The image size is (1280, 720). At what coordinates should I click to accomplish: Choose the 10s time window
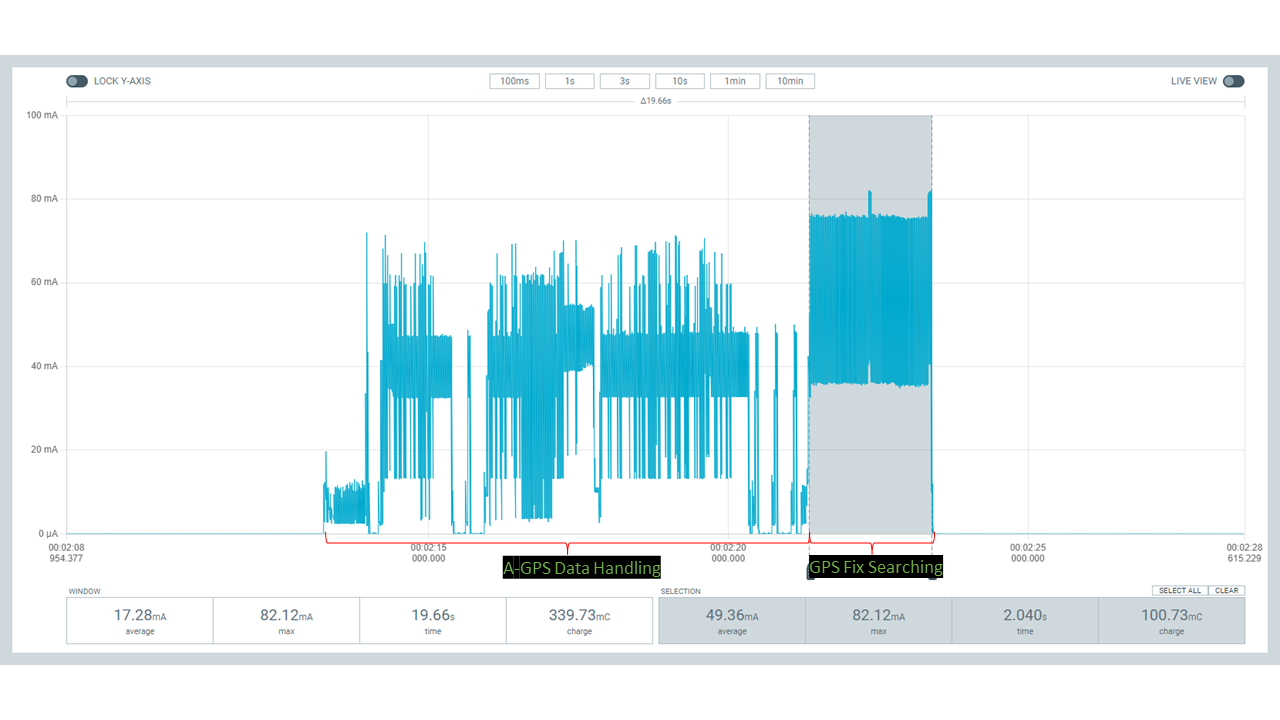click(x=680, y=81)
